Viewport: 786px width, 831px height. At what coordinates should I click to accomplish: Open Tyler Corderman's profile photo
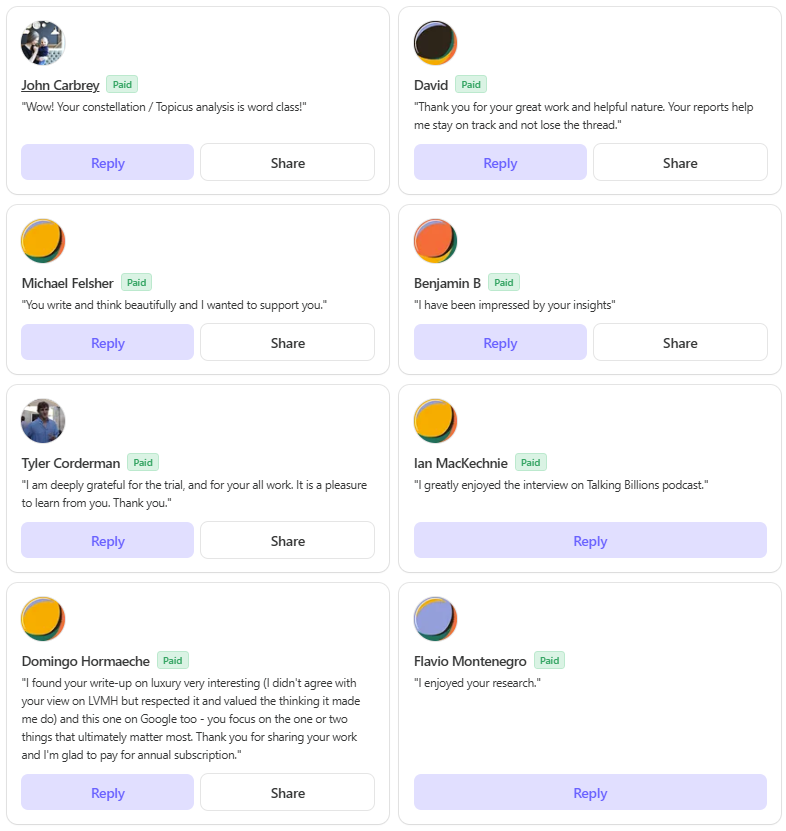click(x=43, y=421)
